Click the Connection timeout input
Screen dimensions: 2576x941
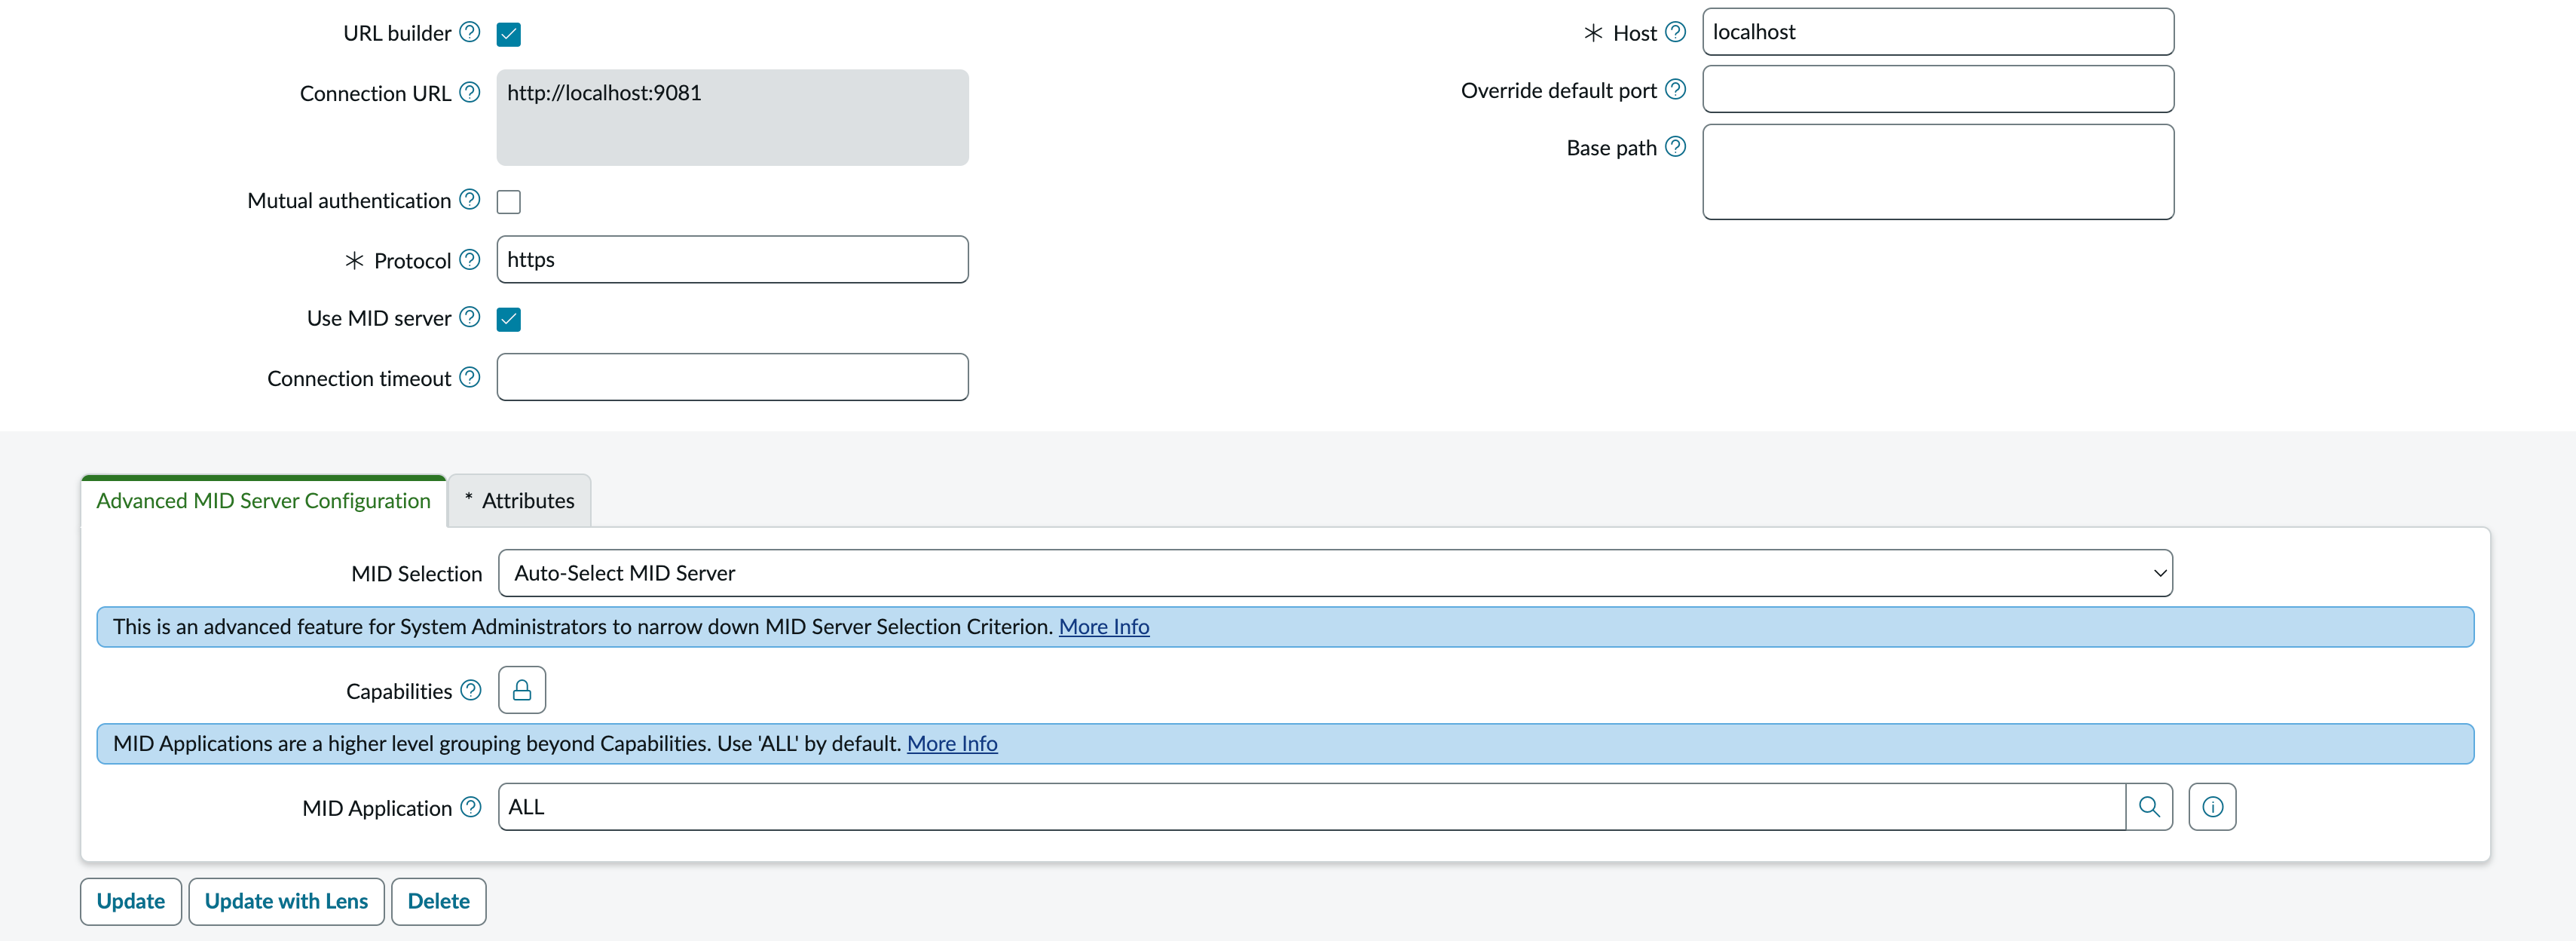732,377
